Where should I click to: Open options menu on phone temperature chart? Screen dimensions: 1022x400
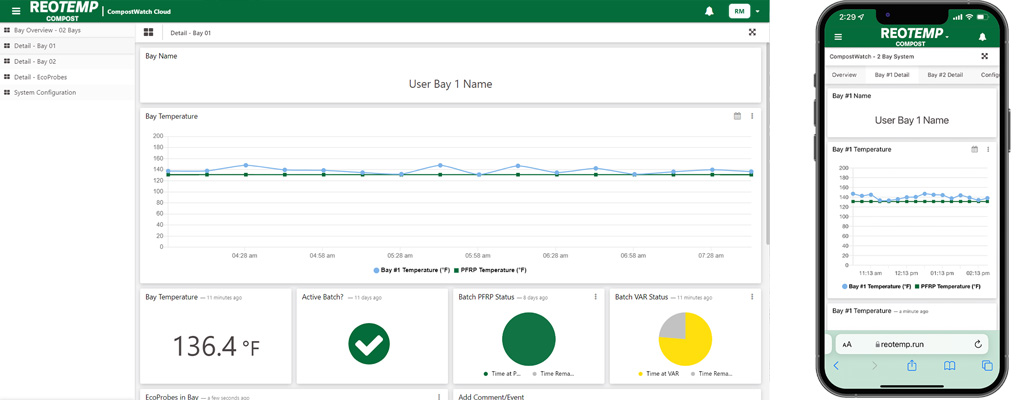pyautogui.click(x=988, y=149)
